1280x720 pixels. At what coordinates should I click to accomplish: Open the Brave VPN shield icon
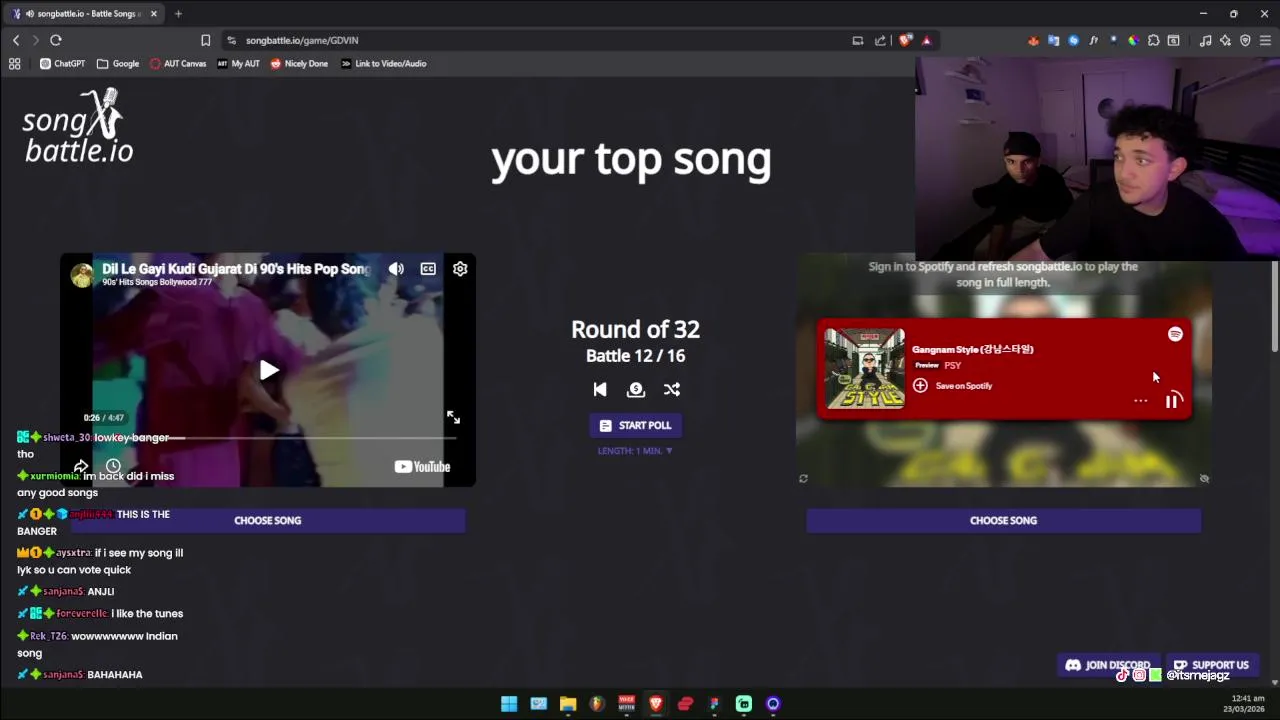tap(1245, 40)
